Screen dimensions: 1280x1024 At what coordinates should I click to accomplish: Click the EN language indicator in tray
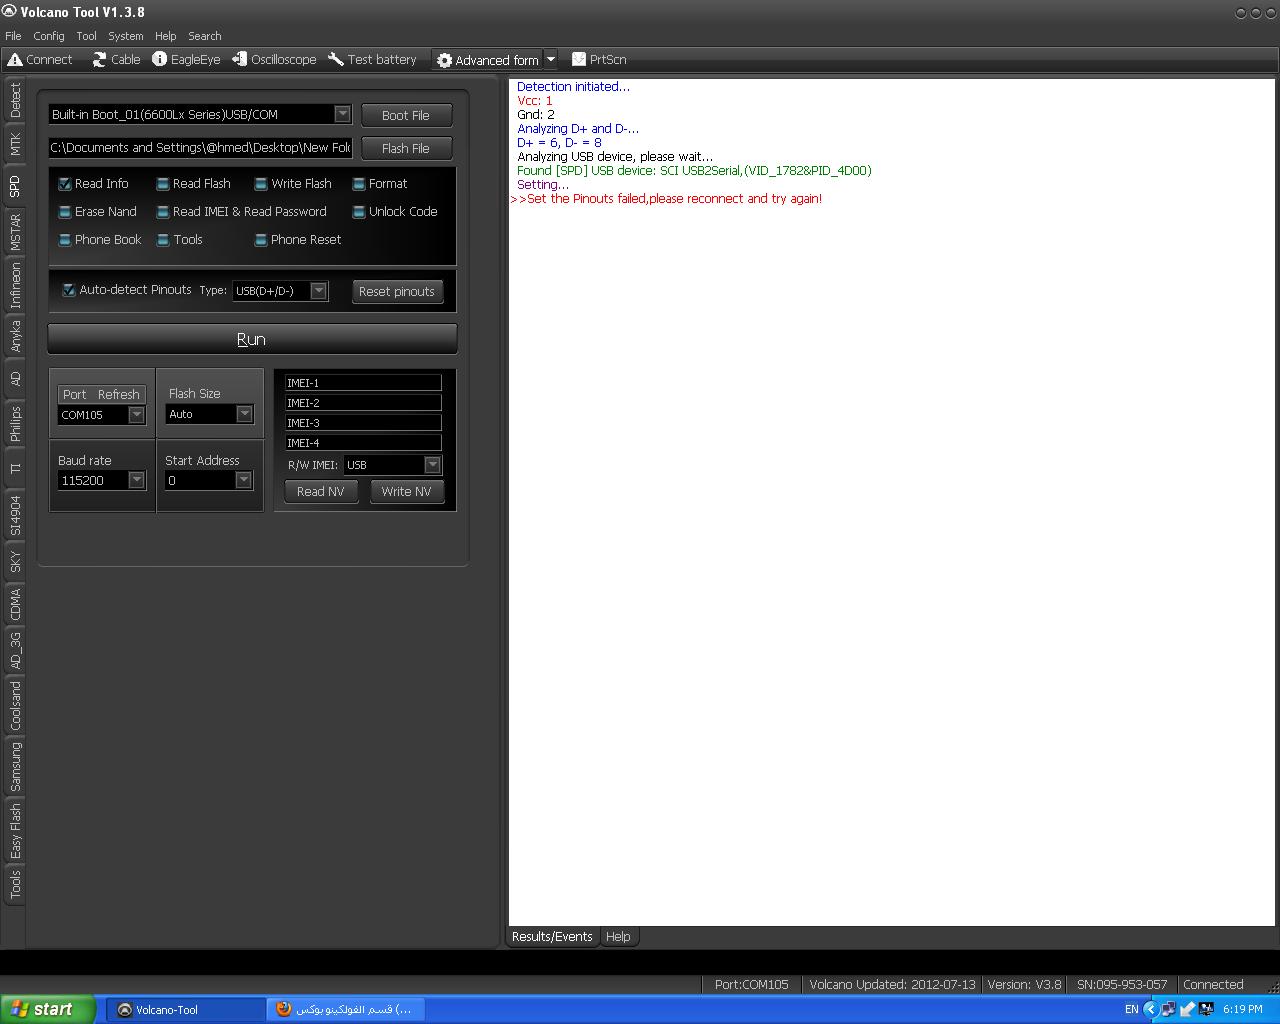pyautogui.click(x=1131, y=1010)
